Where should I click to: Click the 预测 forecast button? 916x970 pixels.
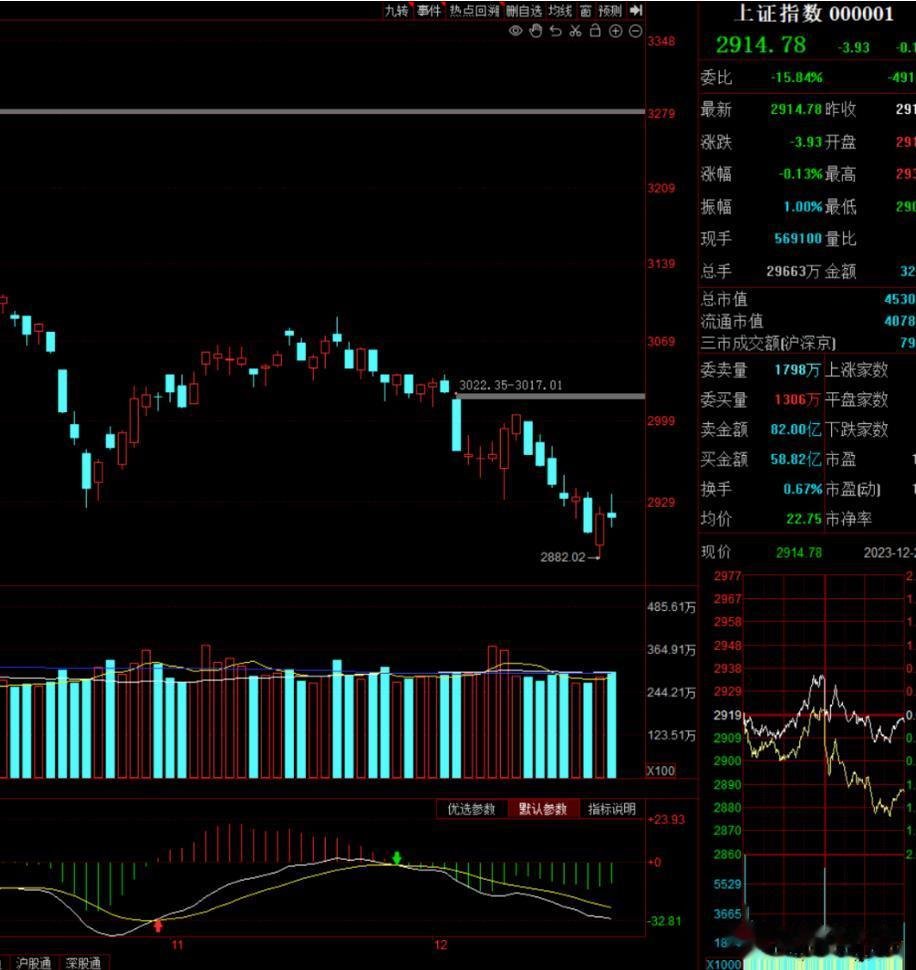point(610,11)
